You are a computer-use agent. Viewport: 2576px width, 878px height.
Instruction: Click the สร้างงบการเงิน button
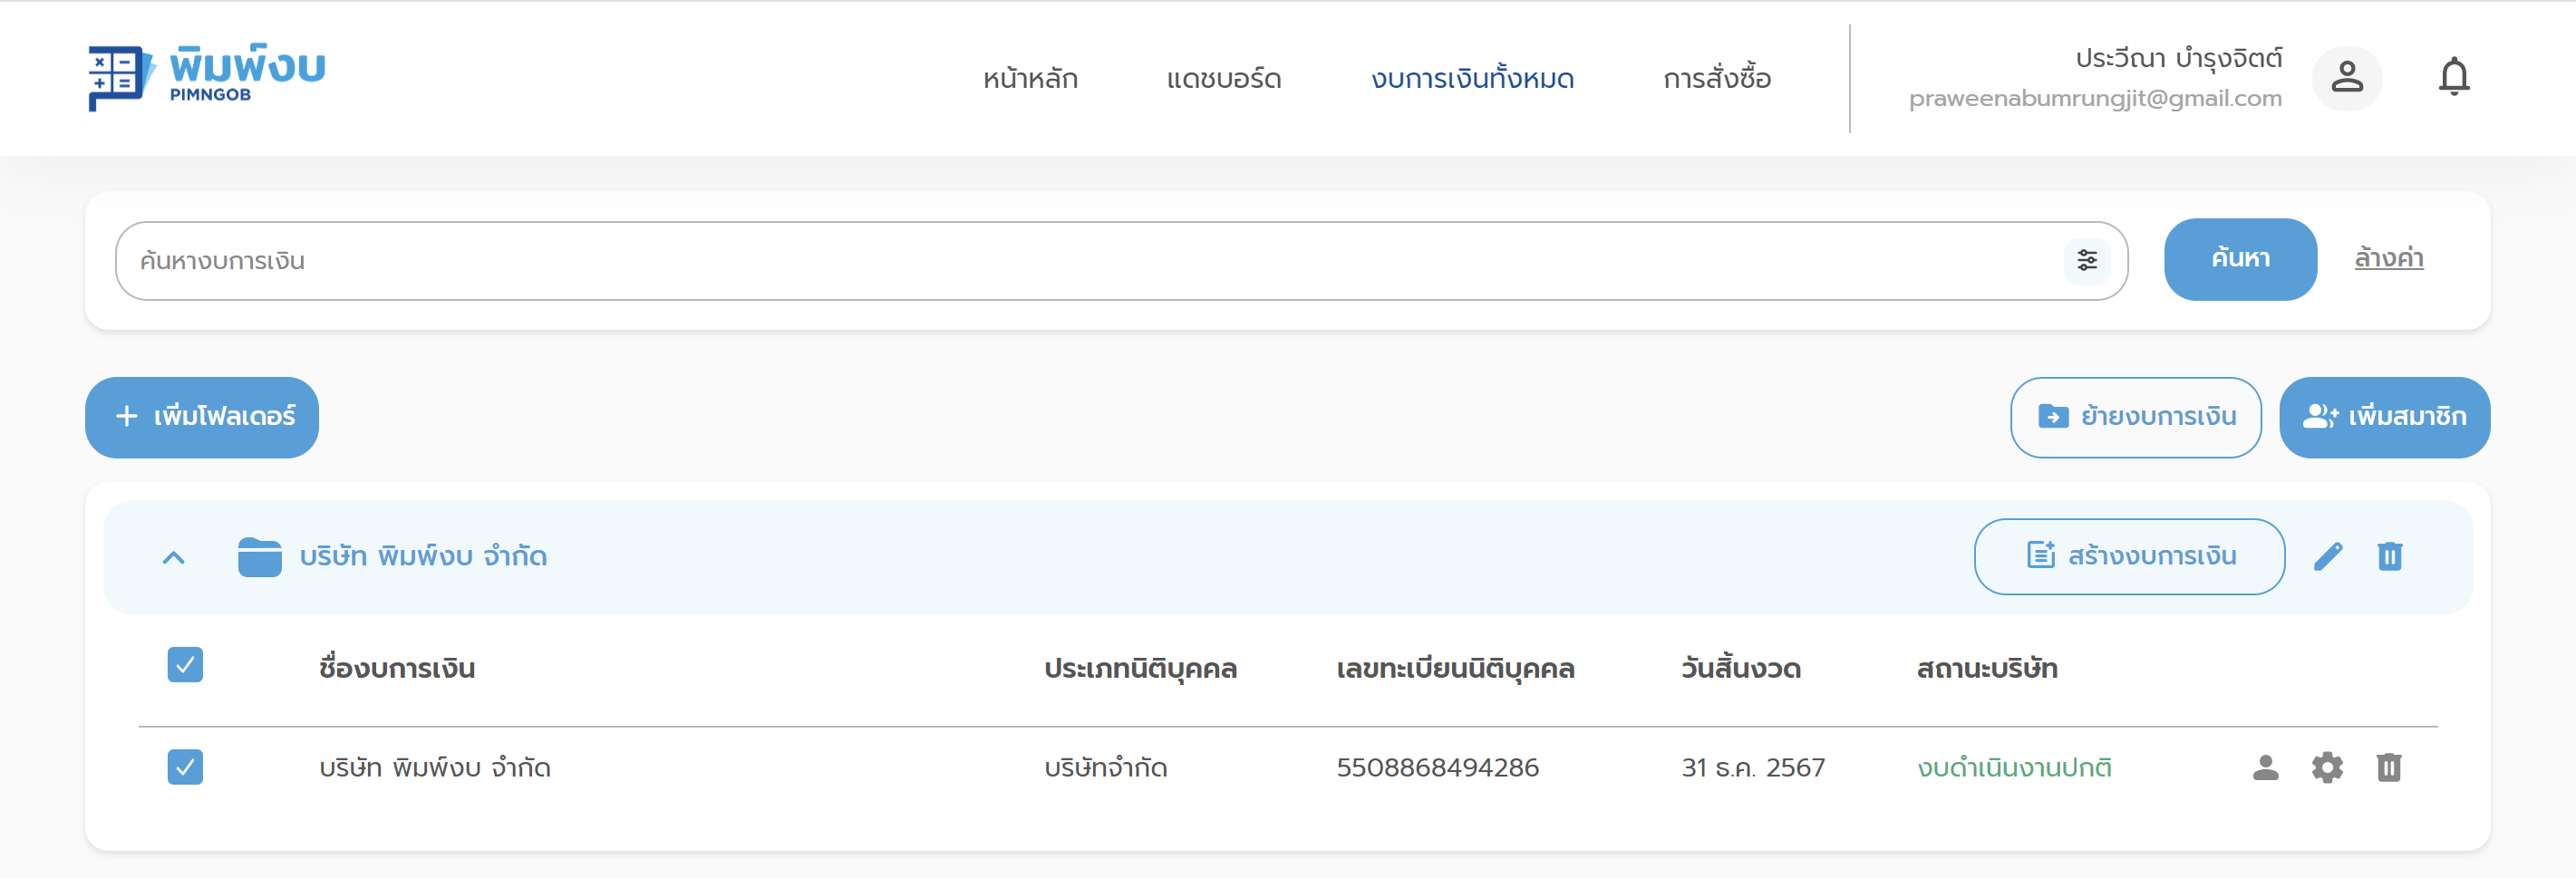click(x=2129, y=556)
